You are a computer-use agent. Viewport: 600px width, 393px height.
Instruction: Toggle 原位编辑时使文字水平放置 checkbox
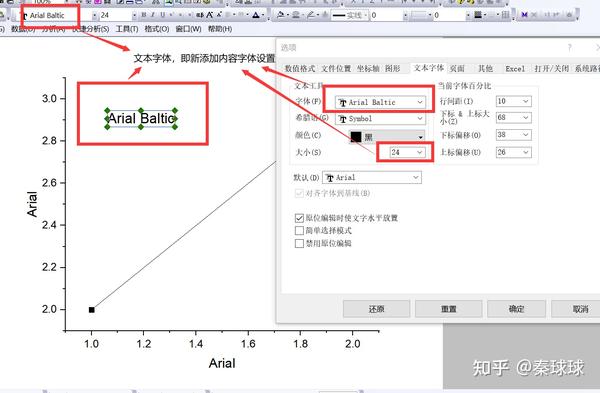tap(299, 218)
